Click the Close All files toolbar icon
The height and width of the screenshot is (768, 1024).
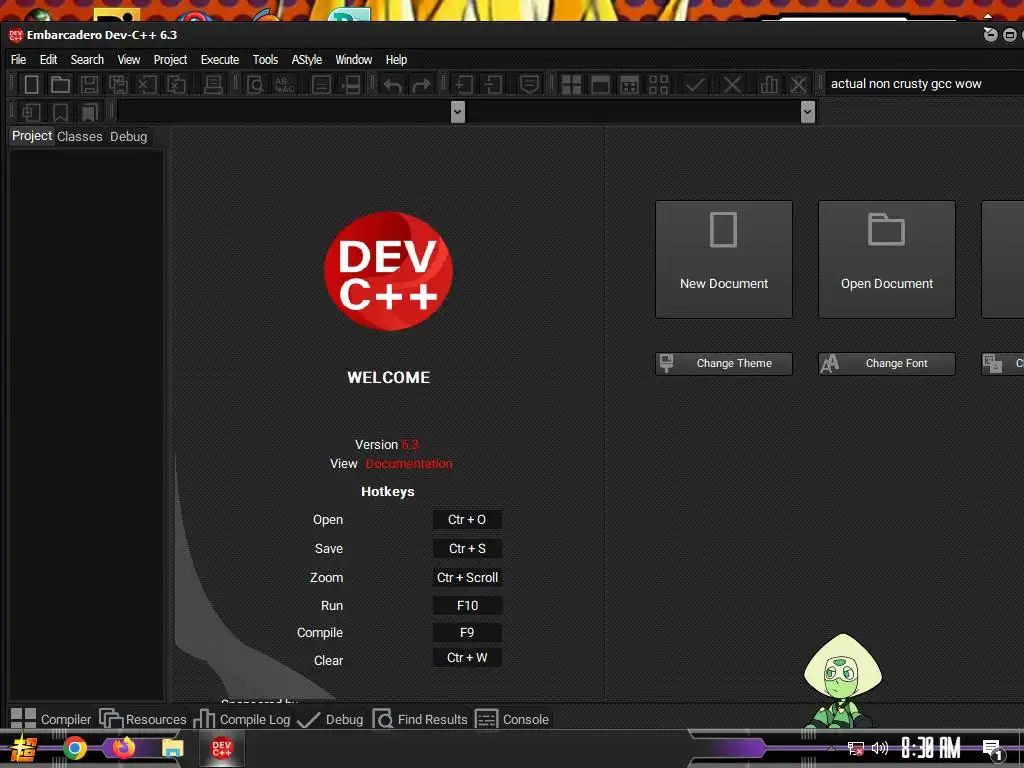176,84
